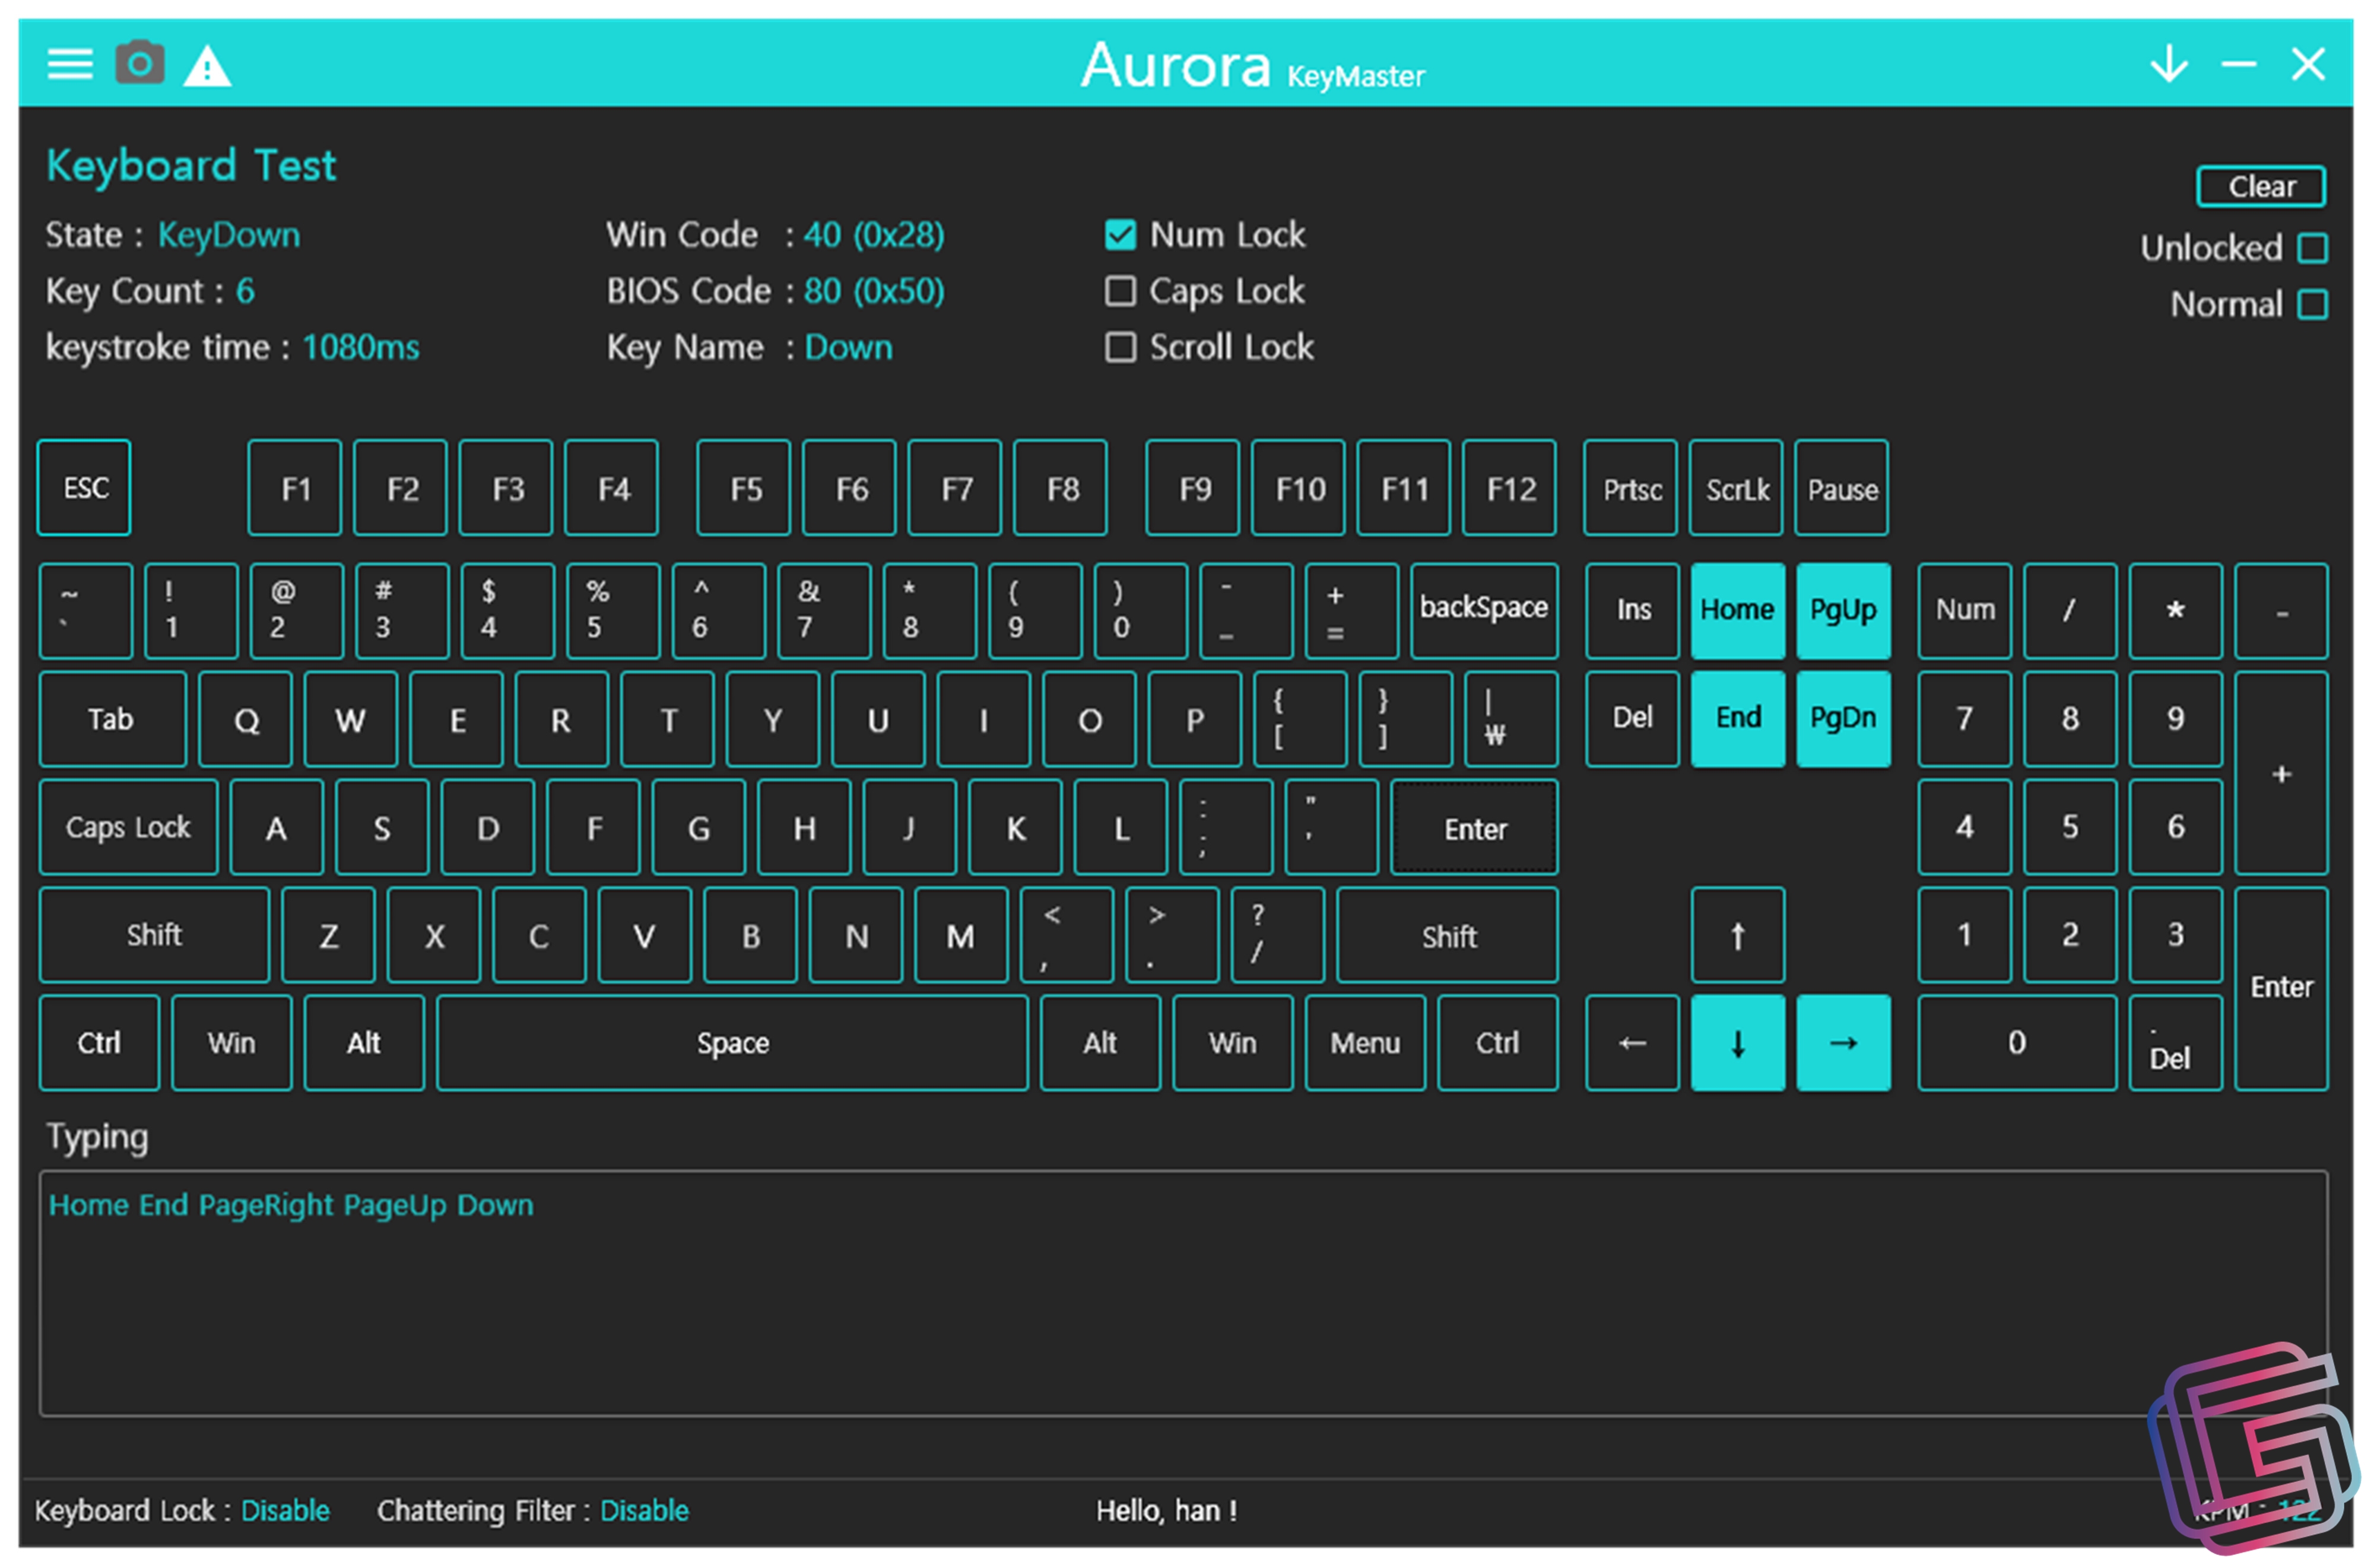
Task: Enable the Scroll Lock checkbox
Action: [x=1120, y=347]
